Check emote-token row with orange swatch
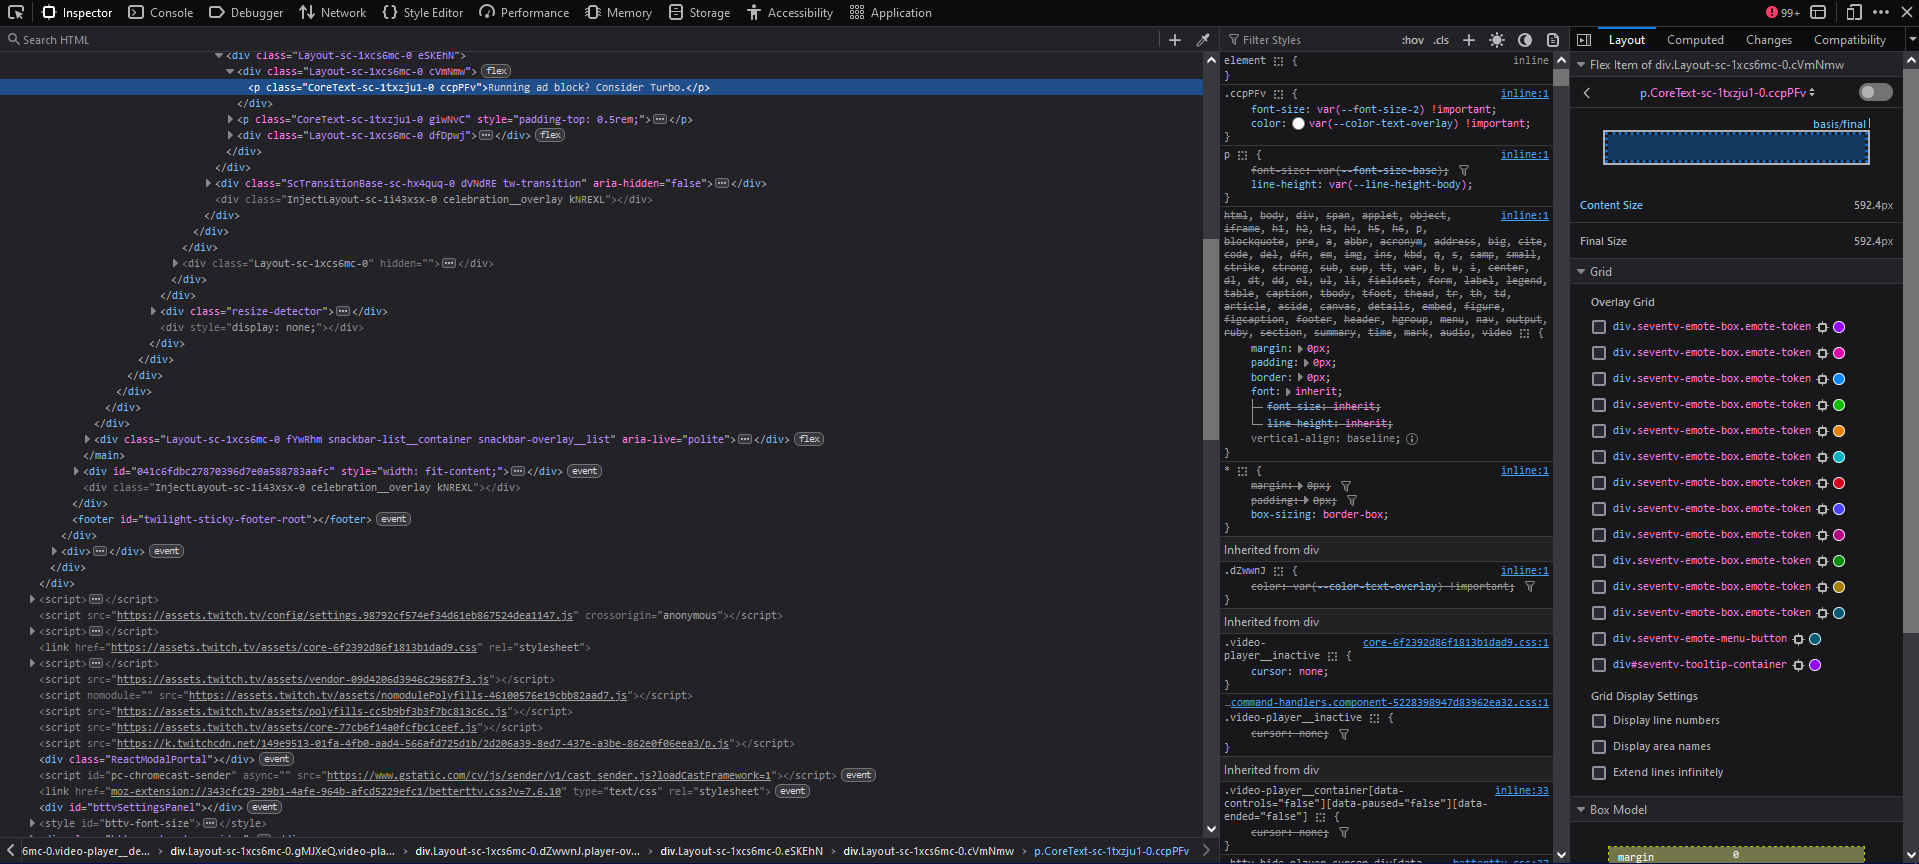This screenshot has width=1919, height=864. coord(1599,431)
